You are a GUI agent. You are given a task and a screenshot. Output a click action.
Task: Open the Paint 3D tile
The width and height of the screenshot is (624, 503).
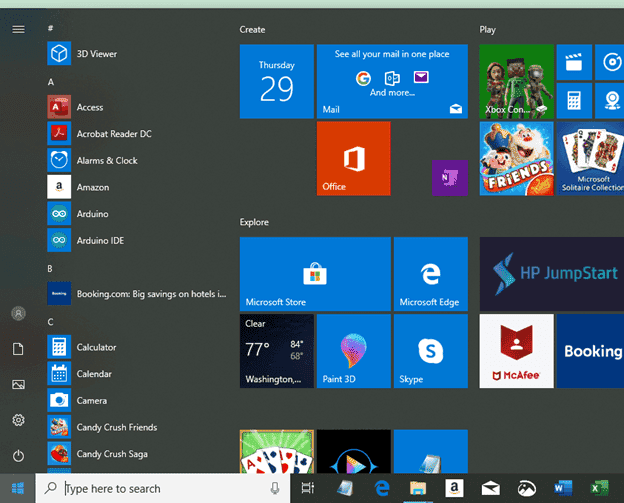pos(353,351)
